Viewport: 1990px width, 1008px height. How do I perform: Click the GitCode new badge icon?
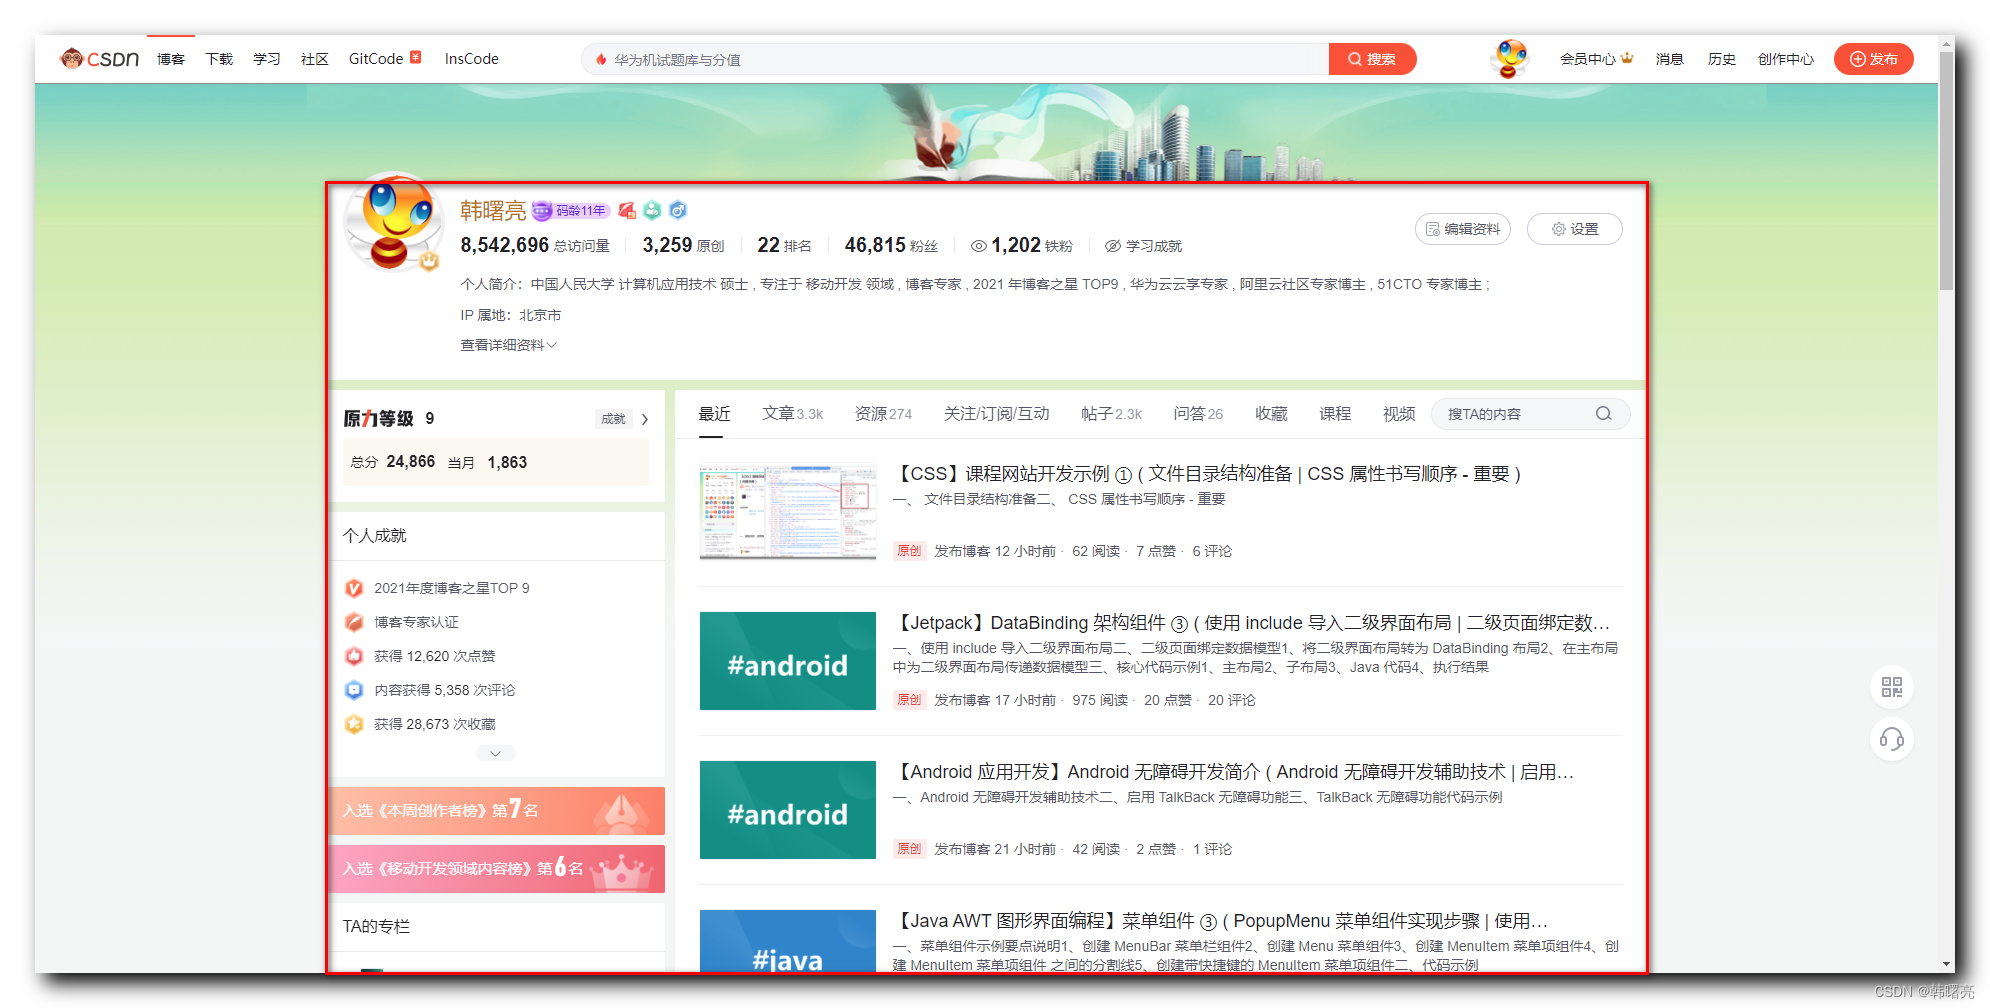click(x=416, y=57)
